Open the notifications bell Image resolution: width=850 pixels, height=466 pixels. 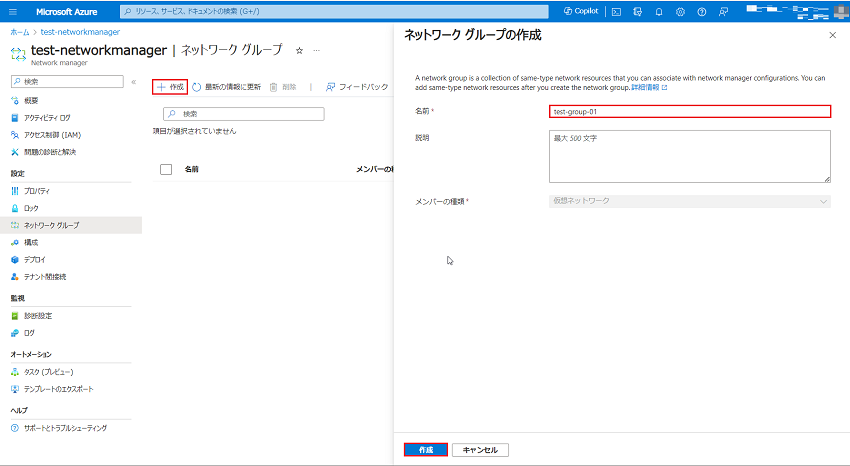point(659,12)
